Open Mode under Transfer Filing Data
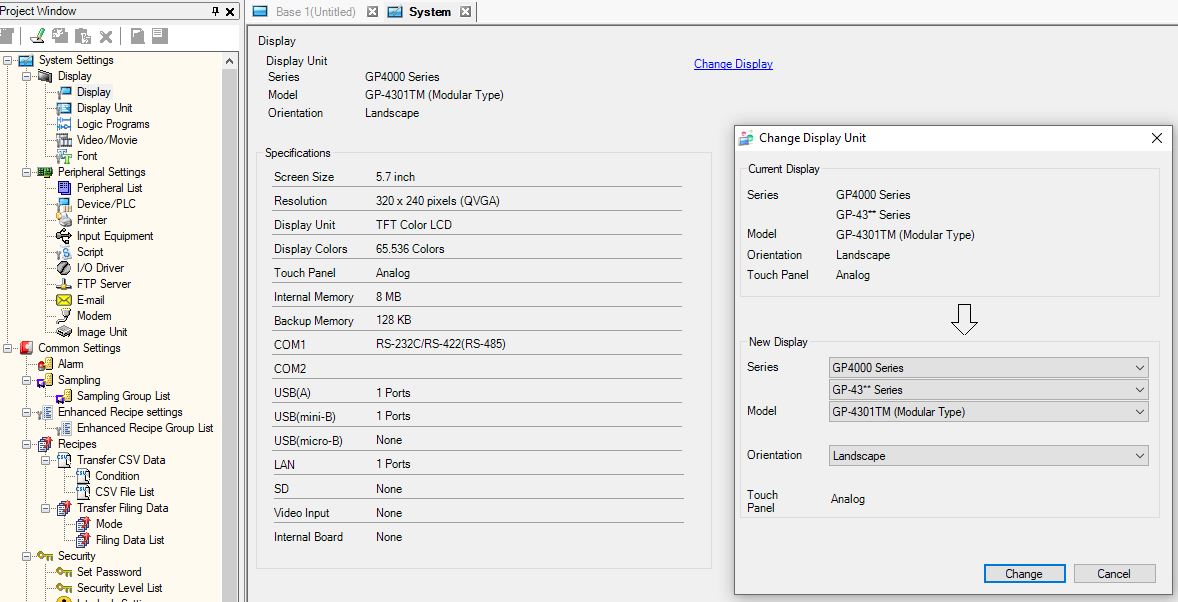 click(109, 524)
